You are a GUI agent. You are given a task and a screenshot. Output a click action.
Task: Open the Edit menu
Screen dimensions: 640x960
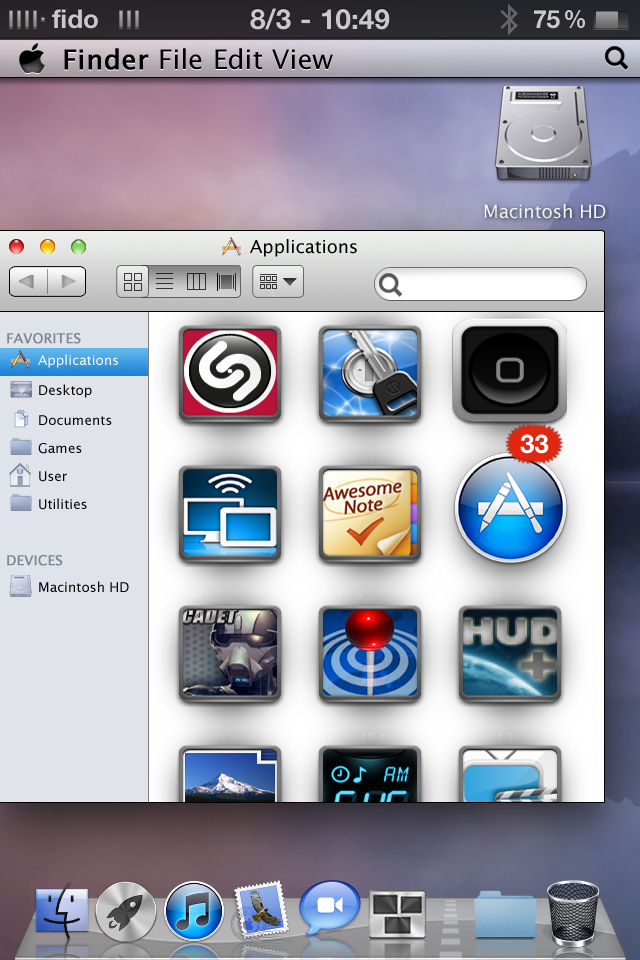pyautogui.click(x=238, y=60)
